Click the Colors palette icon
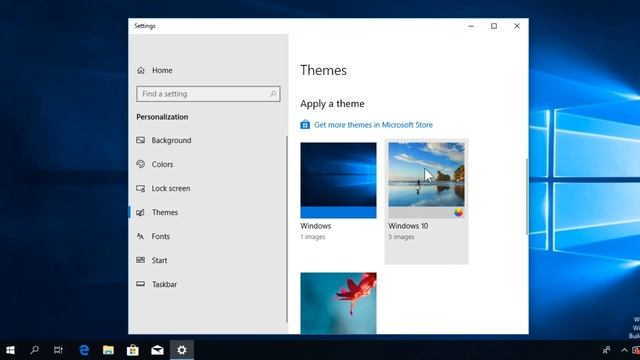 (x=140, y=164)
